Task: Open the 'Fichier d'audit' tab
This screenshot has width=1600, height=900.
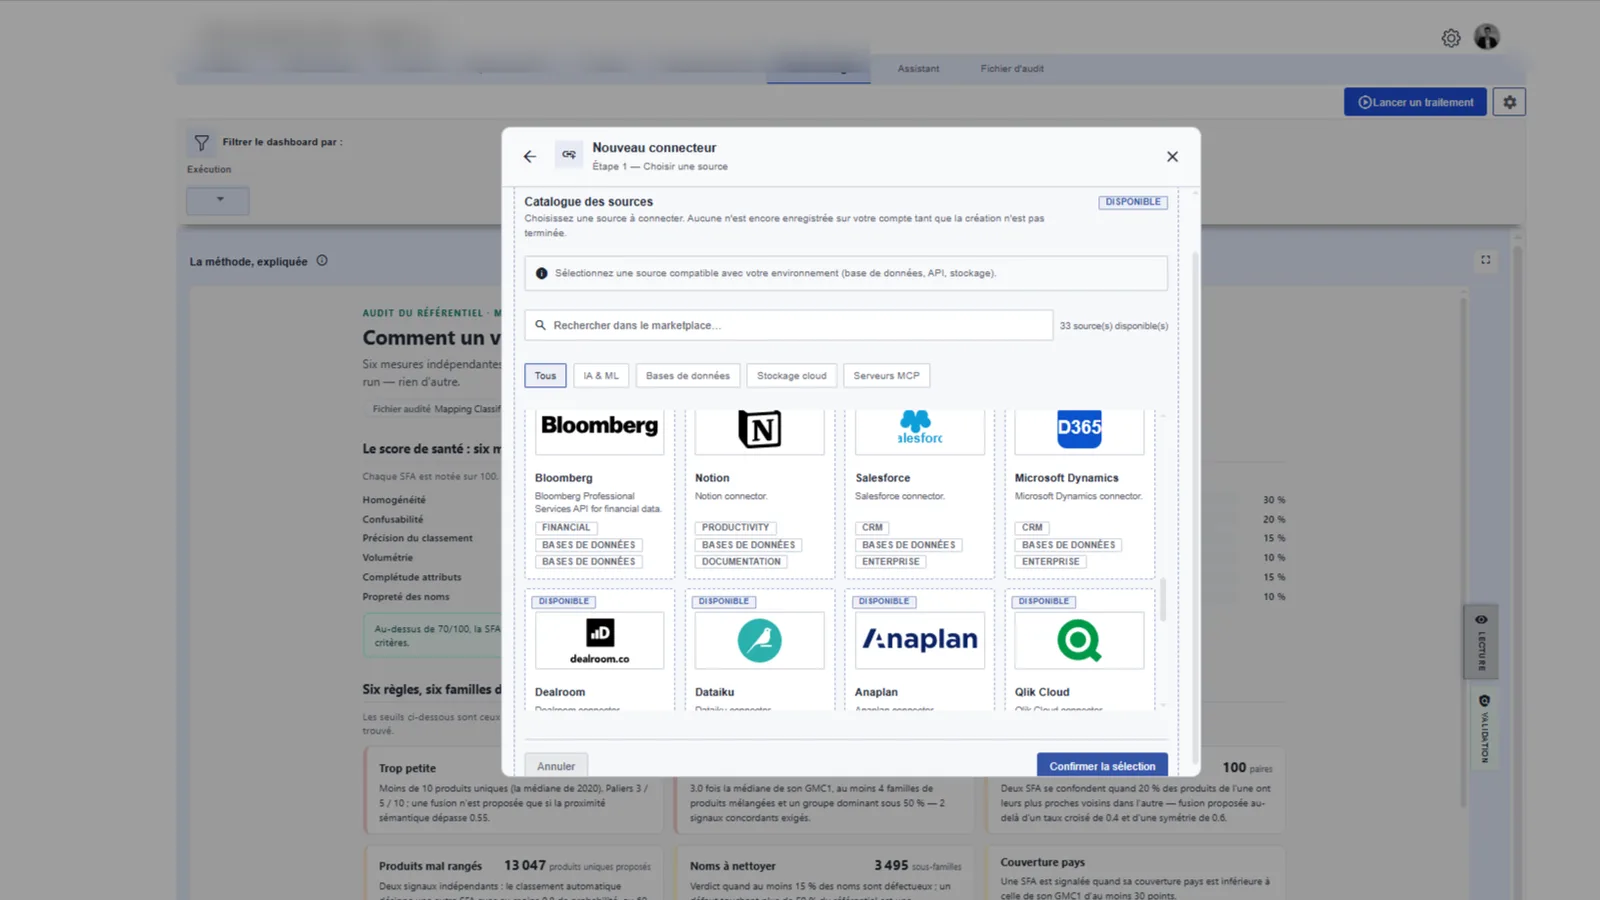Action: 1012,69
